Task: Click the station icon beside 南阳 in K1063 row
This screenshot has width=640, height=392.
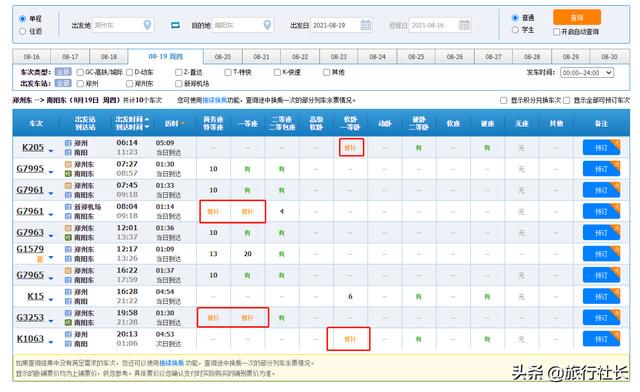Action: point(68,343)
